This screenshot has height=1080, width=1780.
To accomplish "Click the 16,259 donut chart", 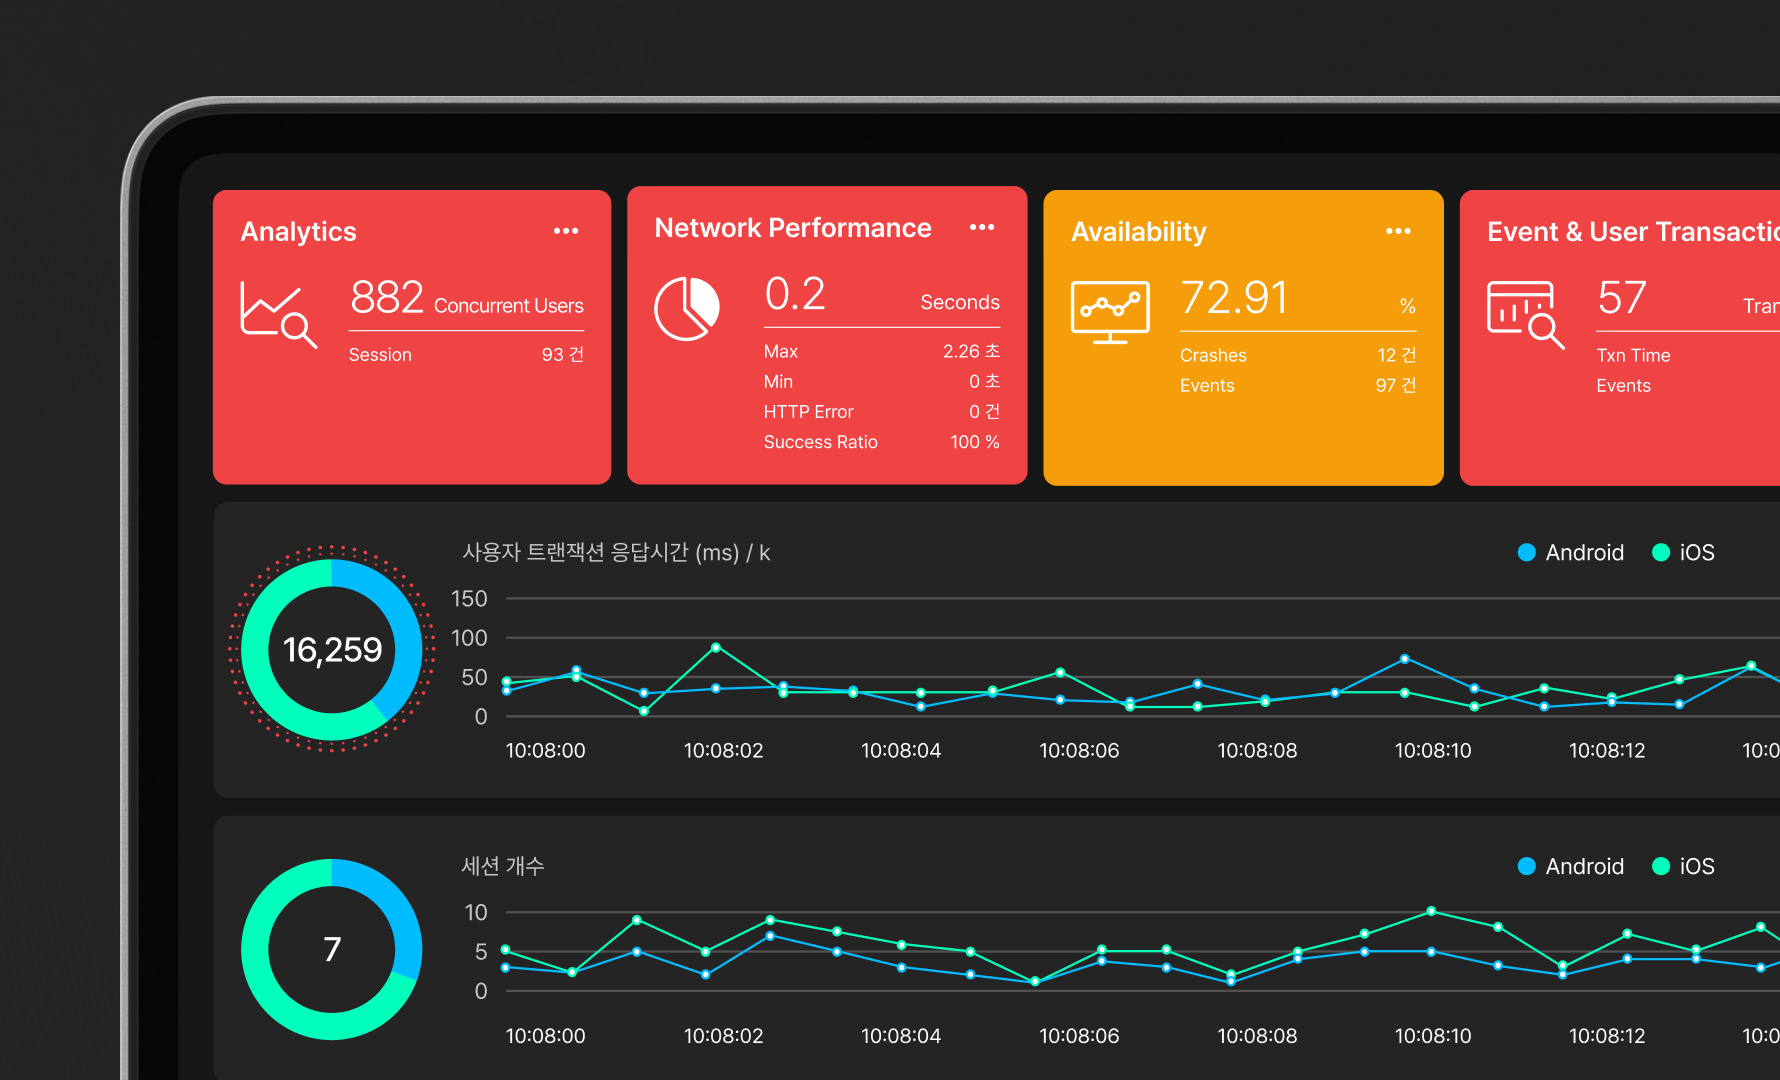I will pyautogui.click(x=332, y=650).
